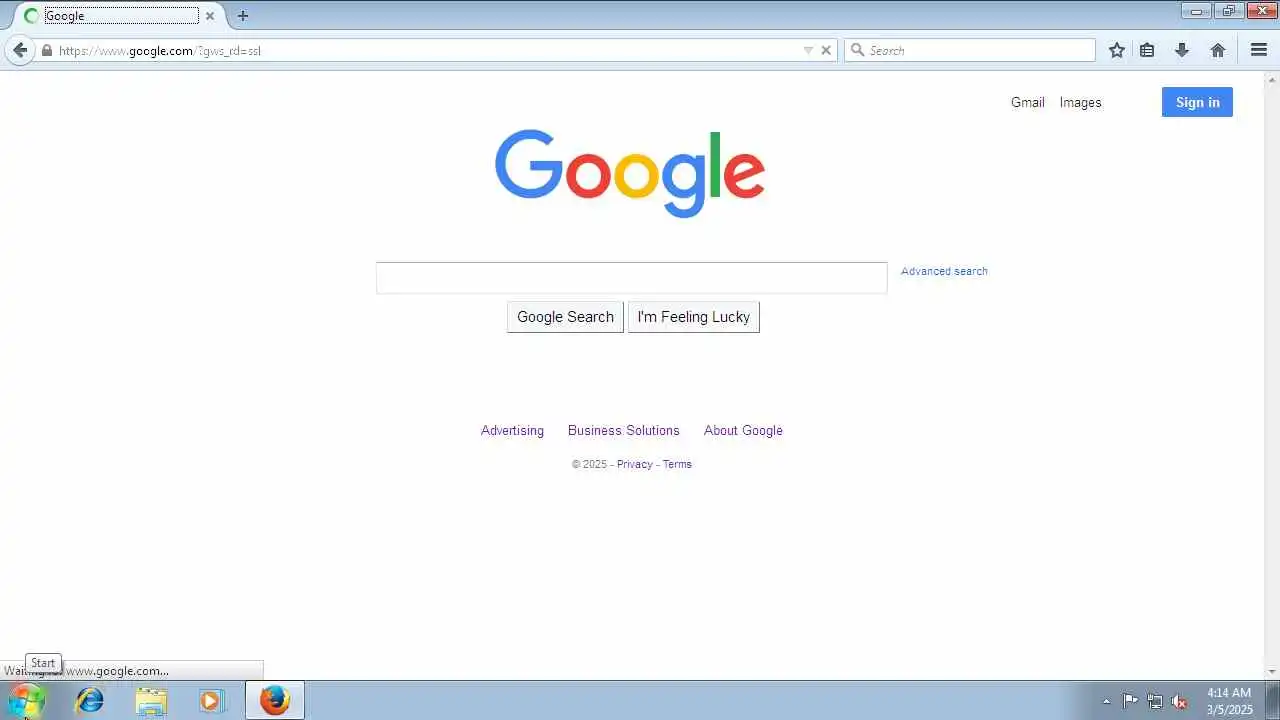
Task: Click the Show desktop strip
Action: click(x=1272, y=700)
